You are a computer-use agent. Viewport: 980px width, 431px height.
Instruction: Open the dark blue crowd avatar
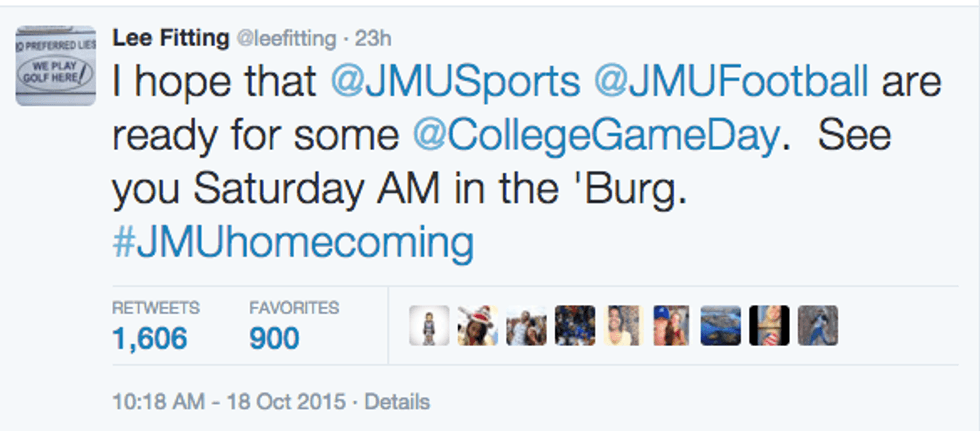coord(575,326)
